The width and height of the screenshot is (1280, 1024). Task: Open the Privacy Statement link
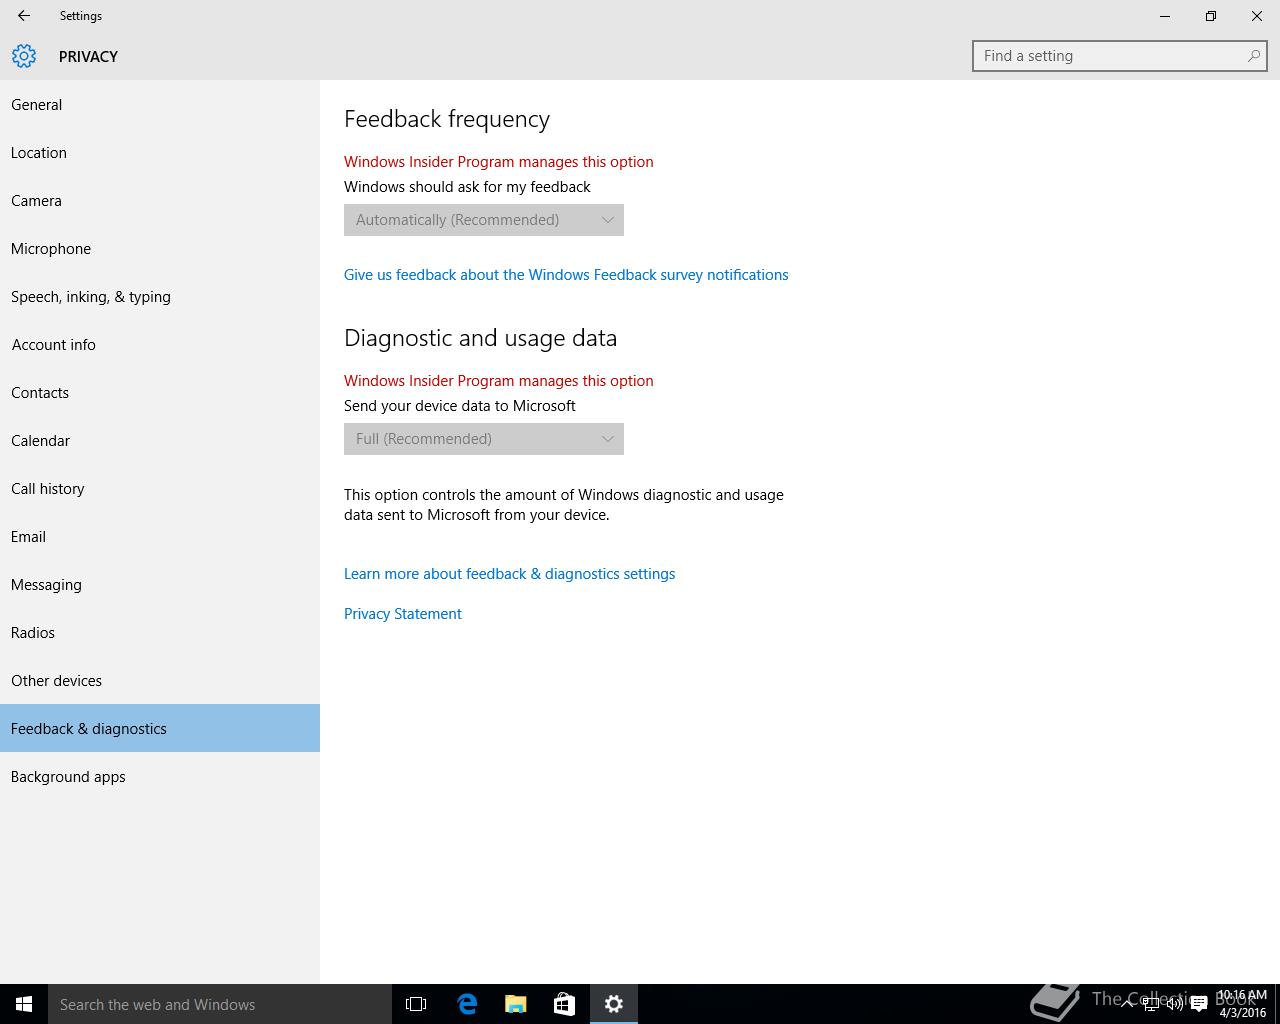click(403, 614)
